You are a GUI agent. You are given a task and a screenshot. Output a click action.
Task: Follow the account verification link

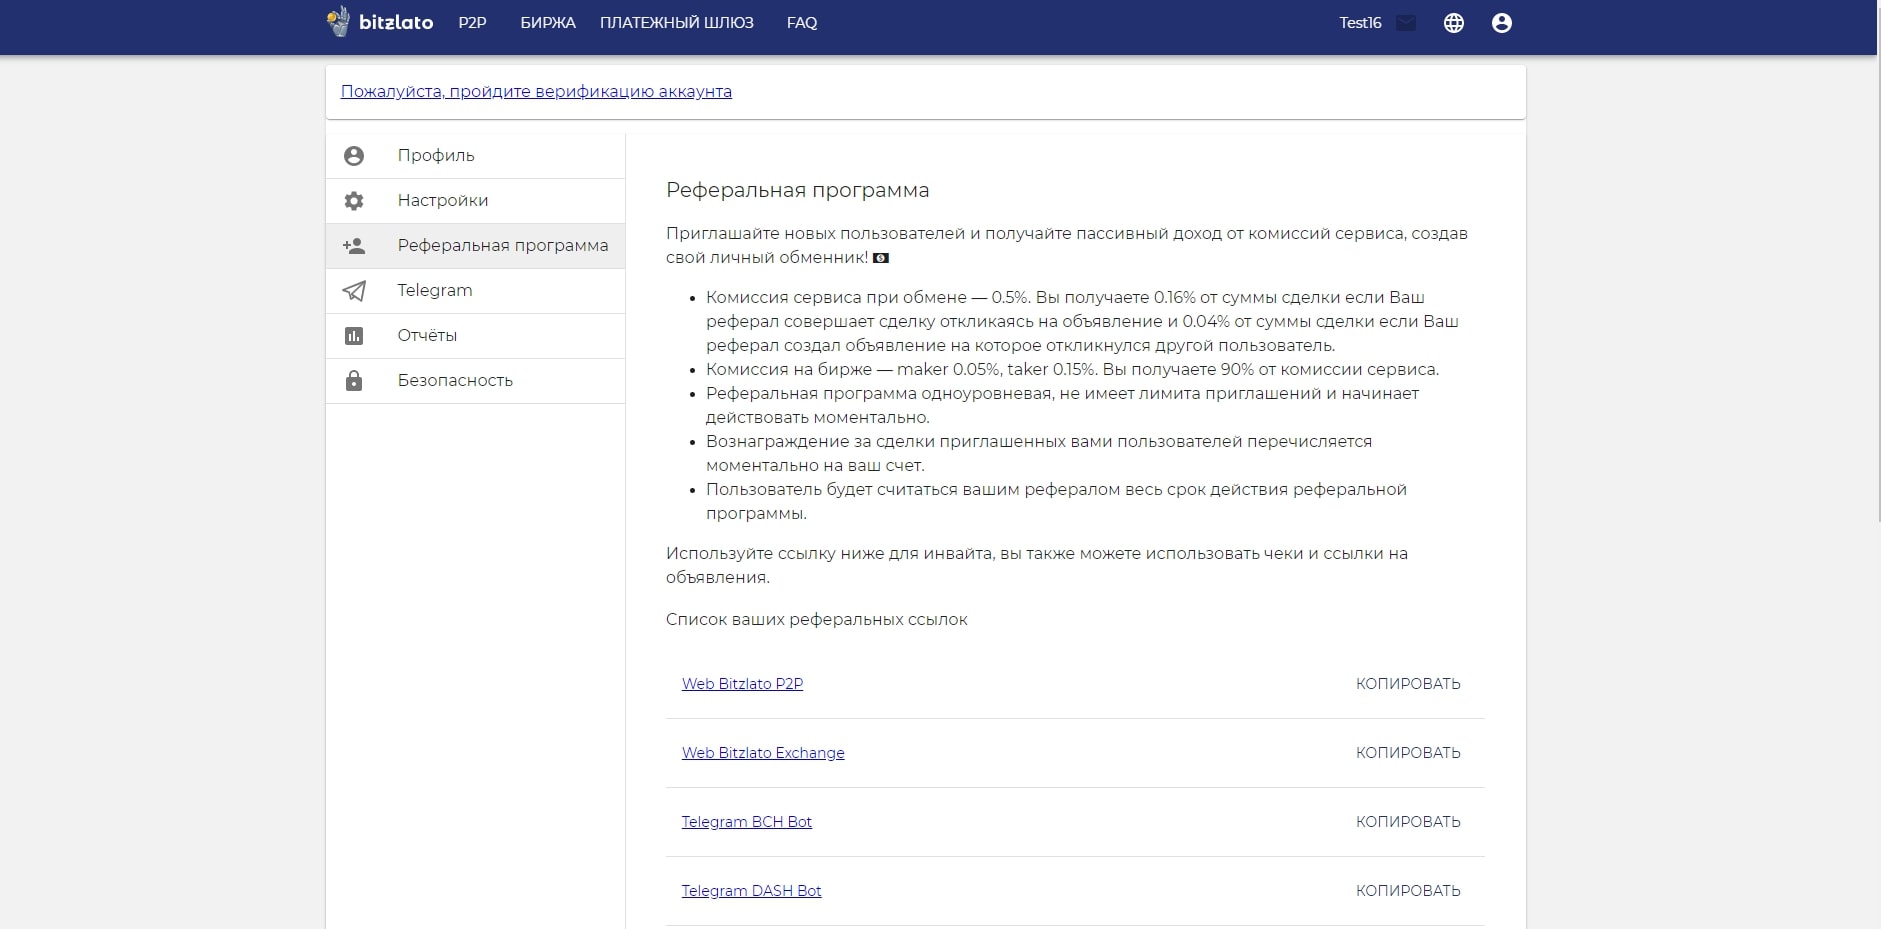(x=536, y=92)
